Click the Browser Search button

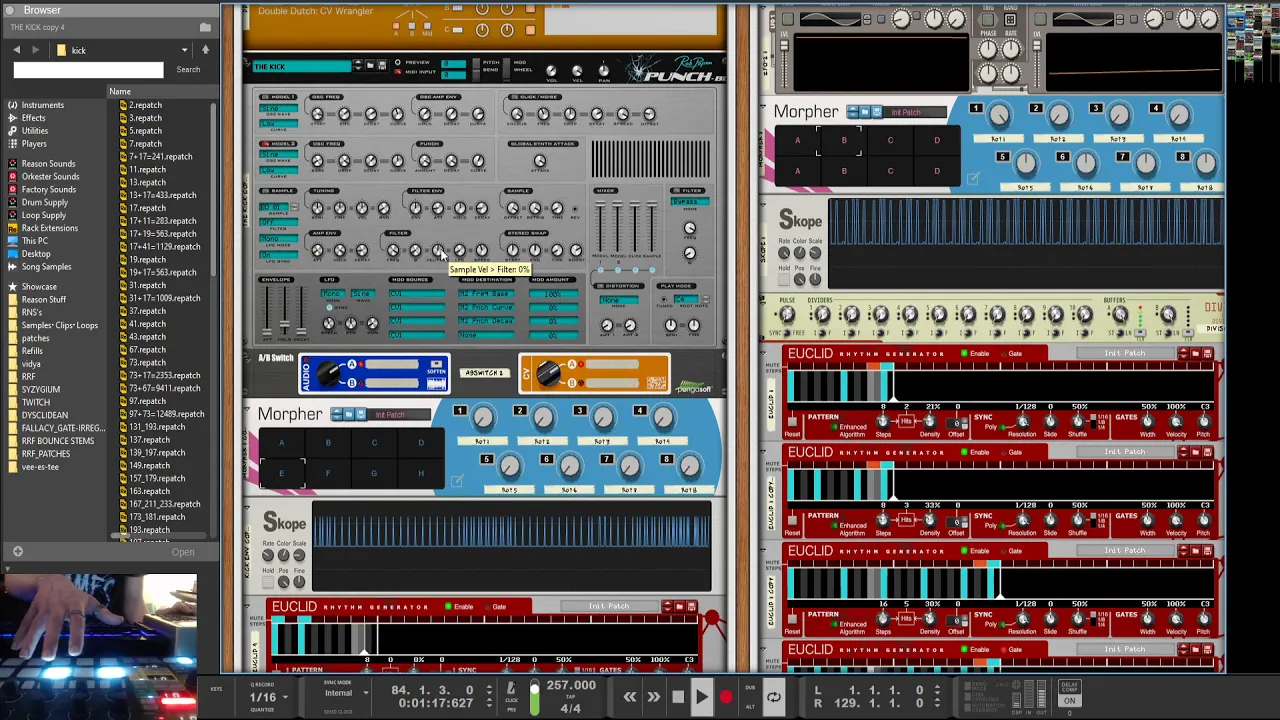[188, 69]
